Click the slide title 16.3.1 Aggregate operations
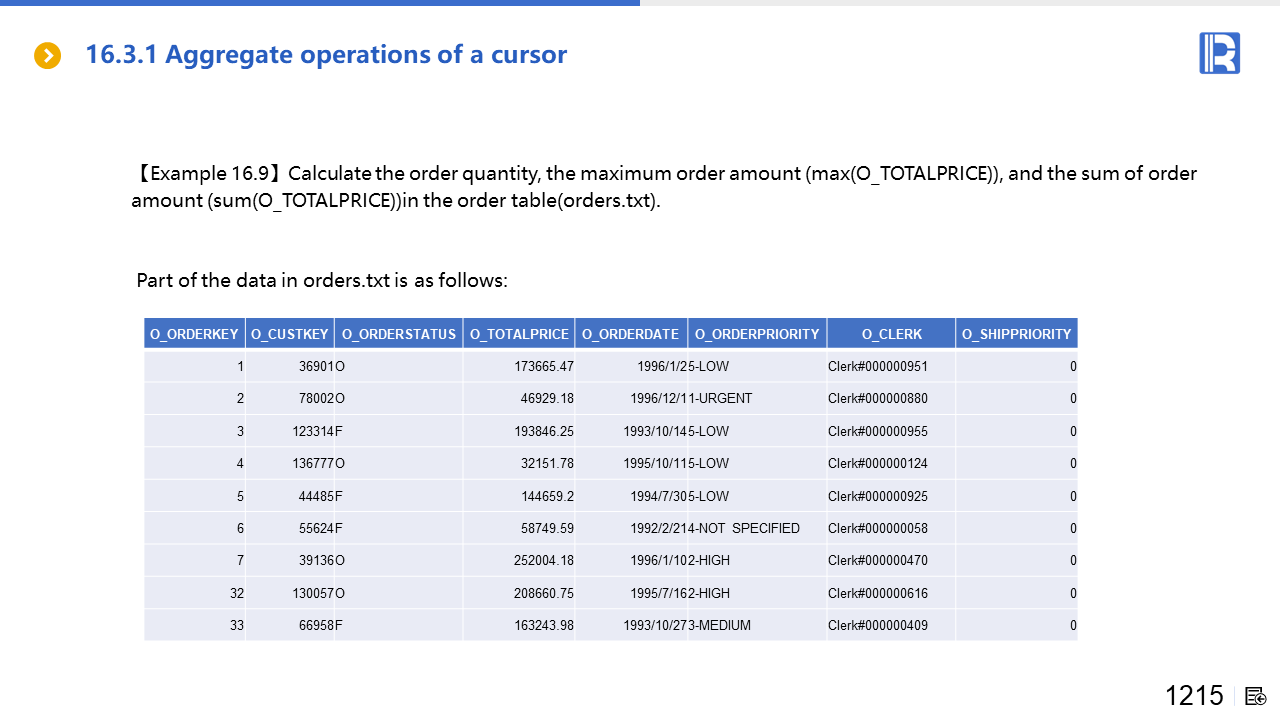Image resolution: width=1280 pixels, height=720 pixels. point(326,54)
